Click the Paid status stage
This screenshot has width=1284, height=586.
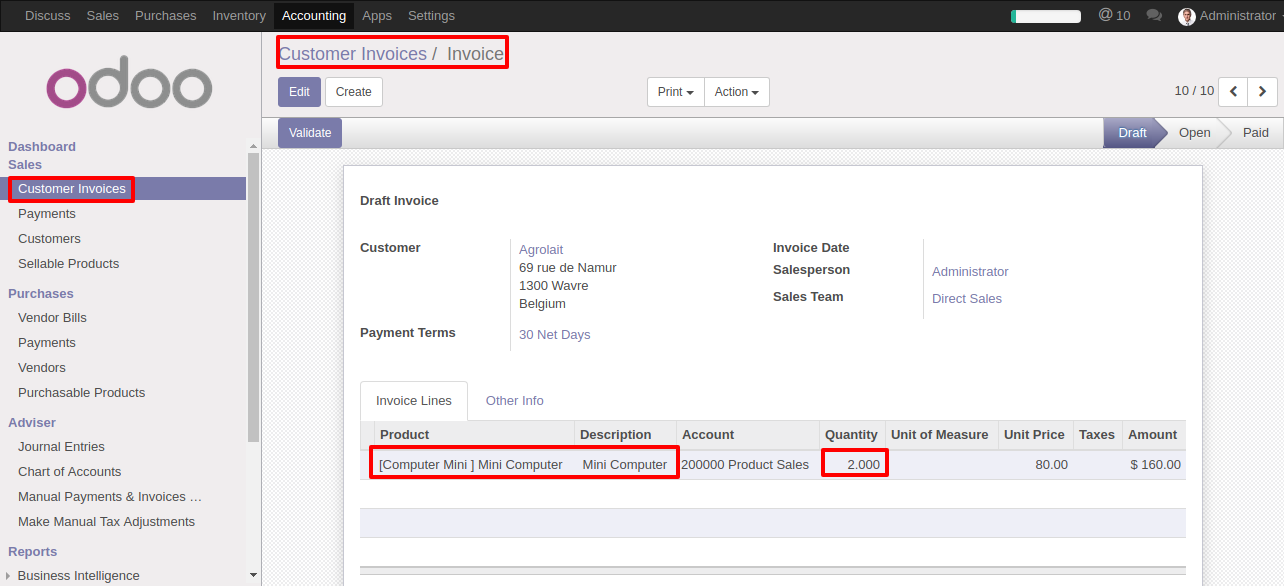point(1256,133)
